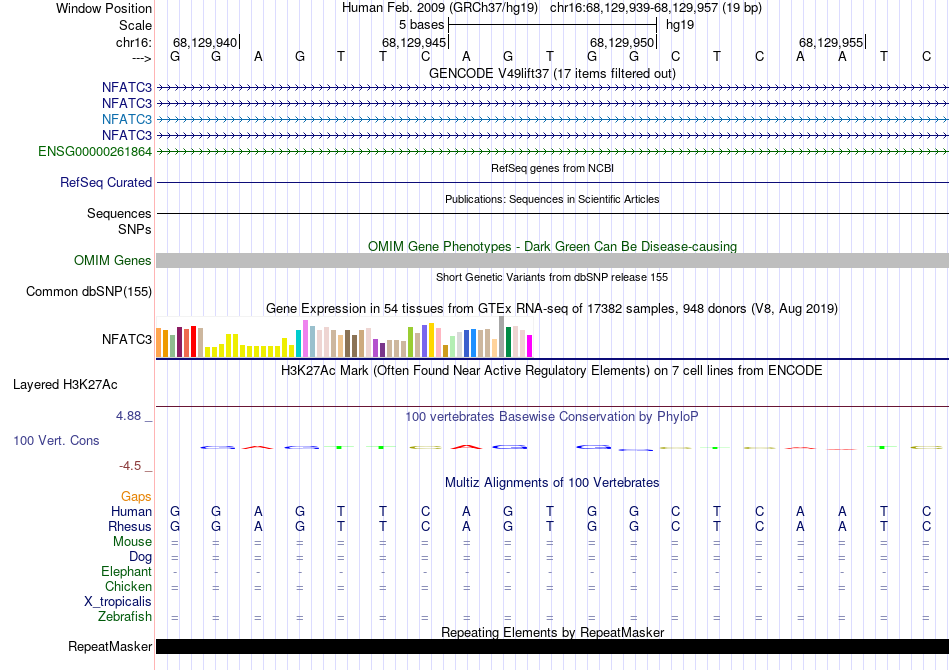Select the OMIM Genes track label
This screenshot has height=670, width=950.
(113, 261)
